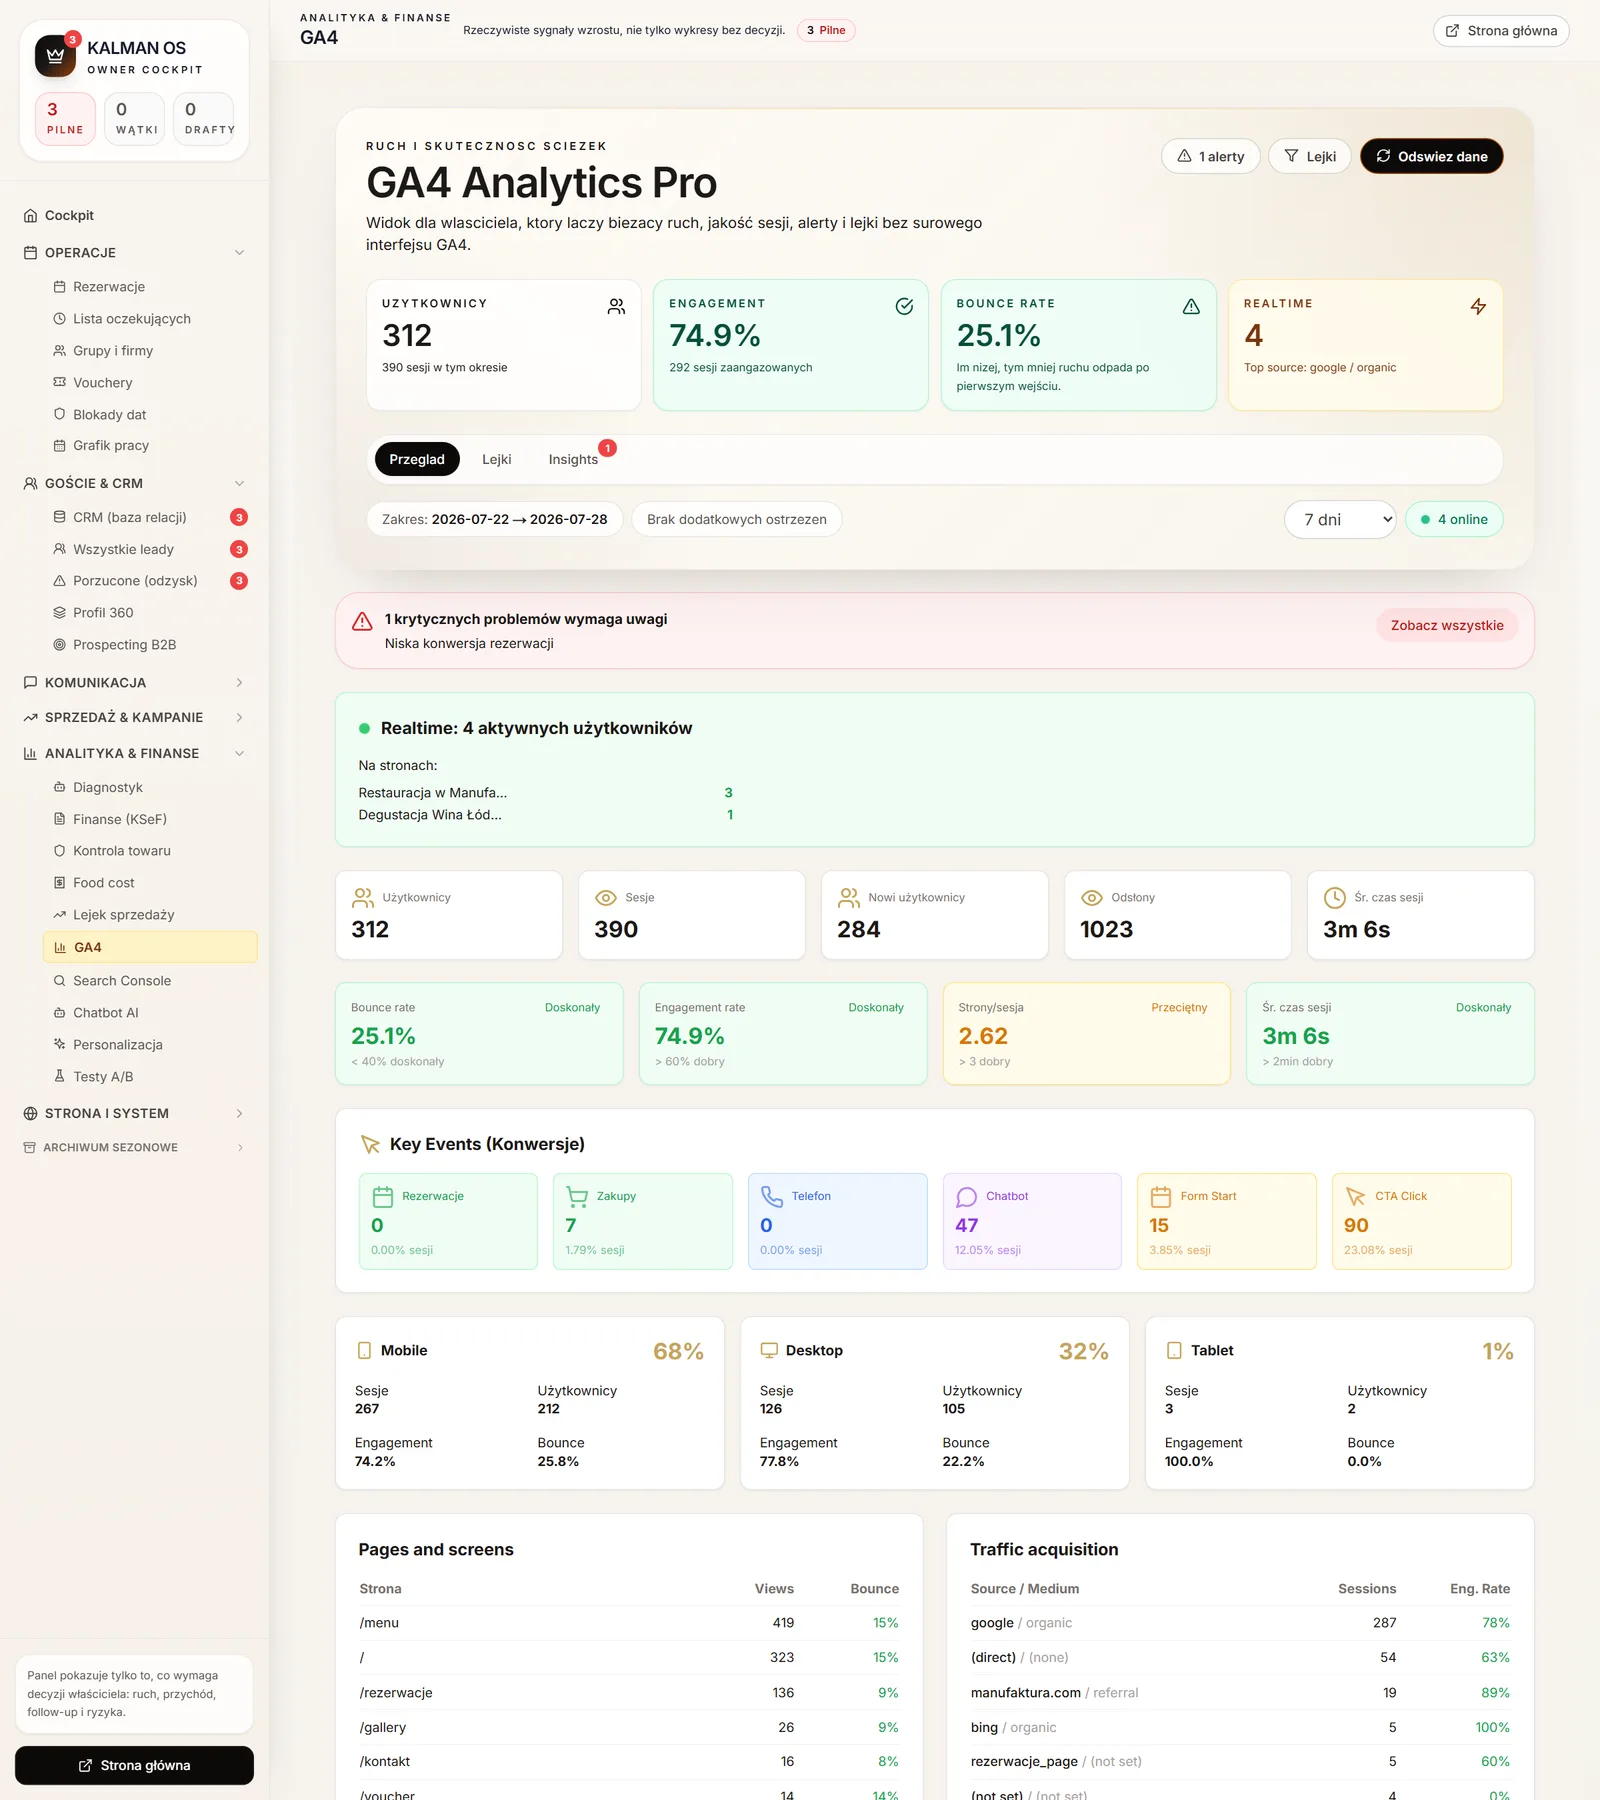
Task: Click the warning icon in Bounce Rate card
Action: click(x=1191, y=307)
